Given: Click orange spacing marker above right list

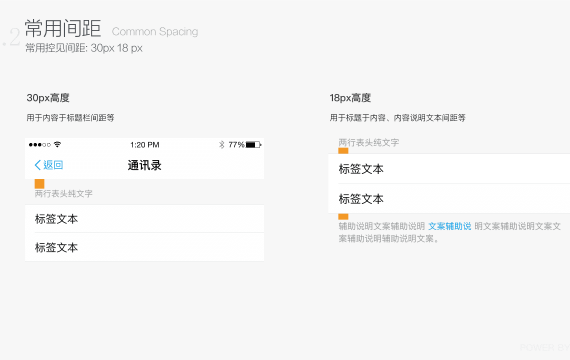Looking at the screenshot, I should tap(343, 151).
